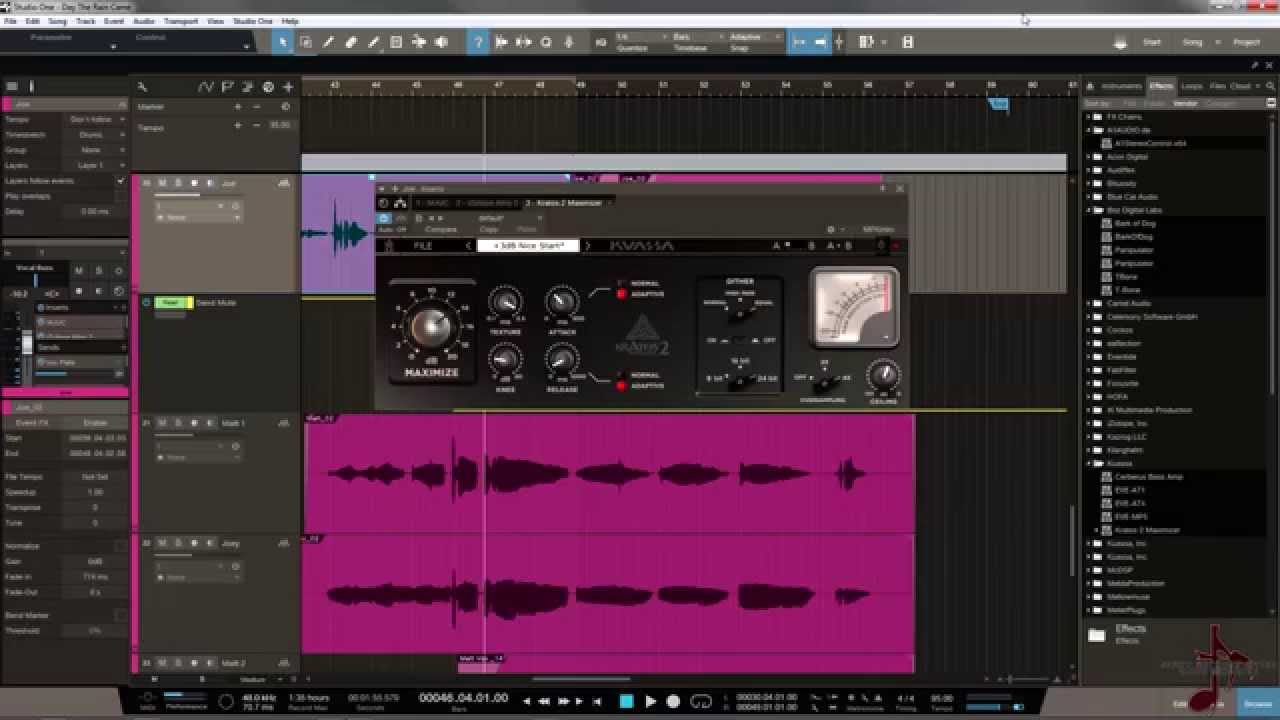The height and width of the screenshot is (720, 1280).
Task: Toggle Bend Marker checkbox
Action: click(121, 615)
